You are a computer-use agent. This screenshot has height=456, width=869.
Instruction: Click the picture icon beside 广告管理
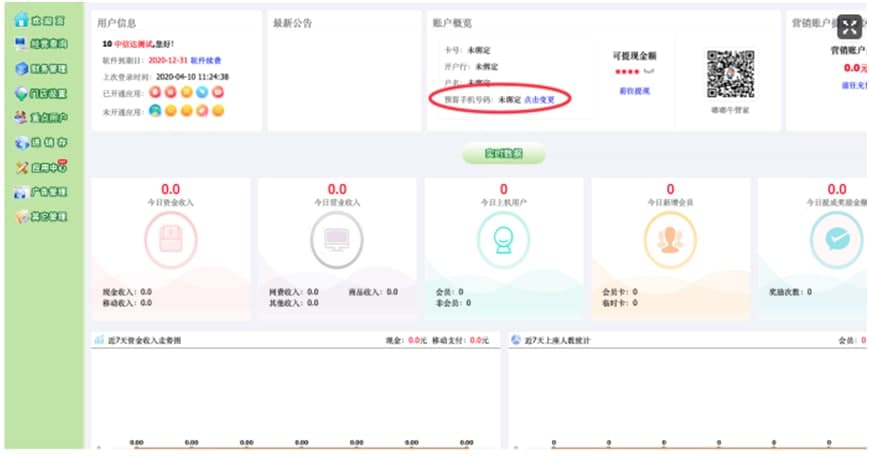pyautogui.click(x=21, y=192)
